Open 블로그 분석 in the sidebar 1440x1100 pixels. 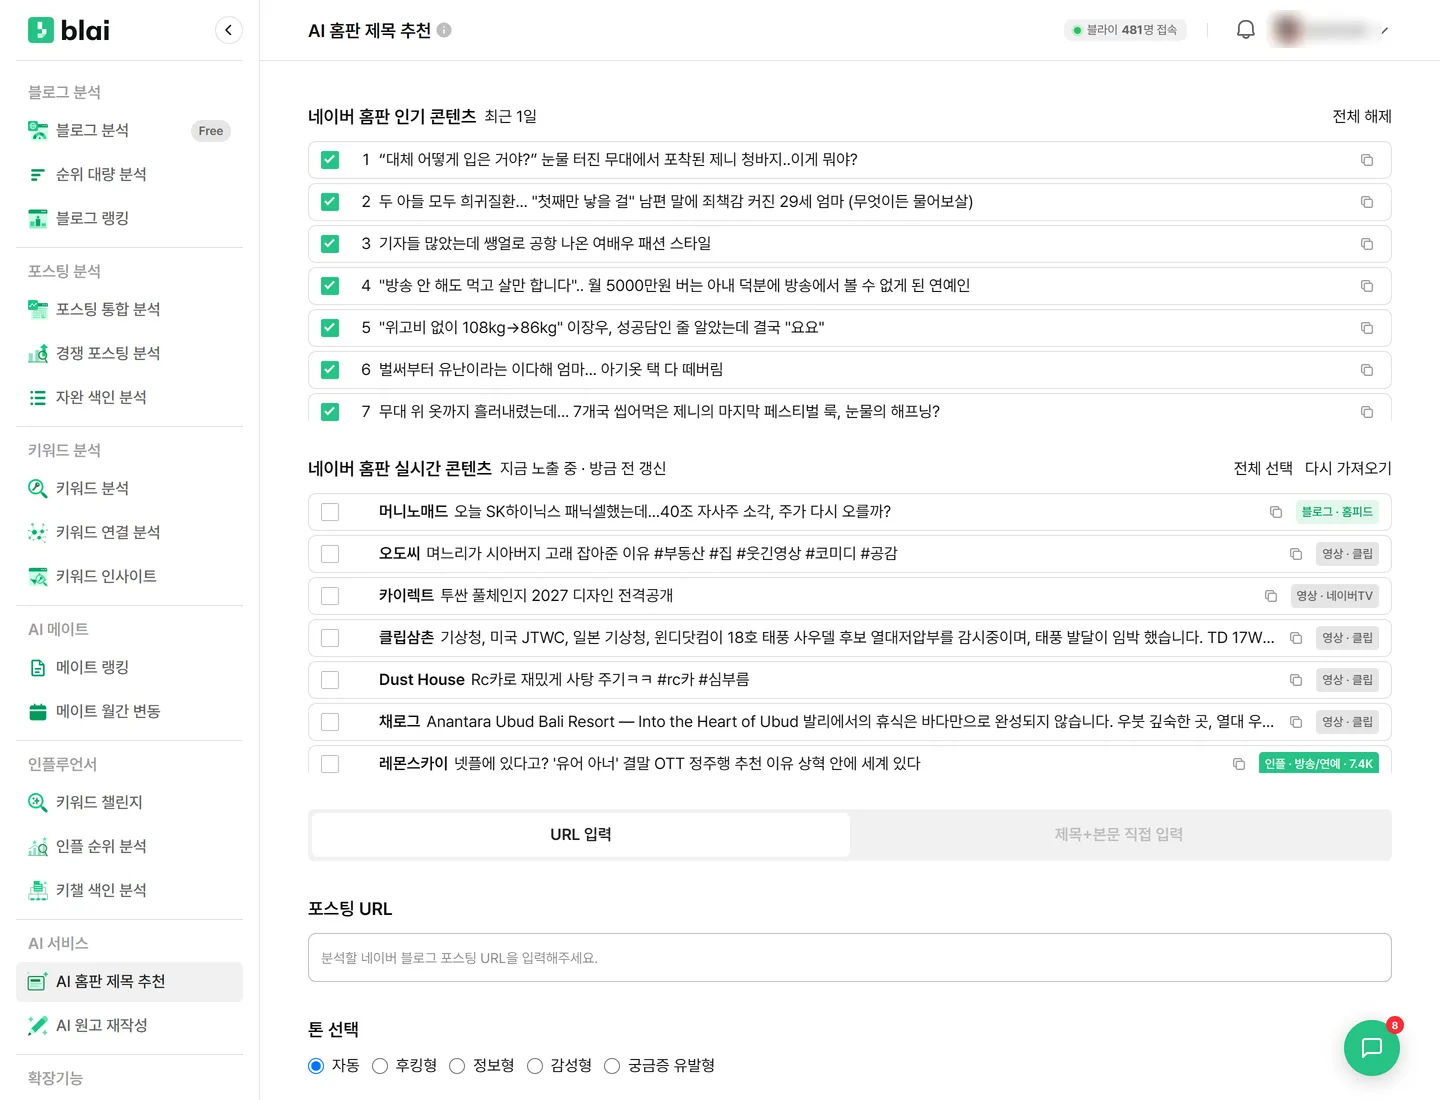[x=130, y=130]
